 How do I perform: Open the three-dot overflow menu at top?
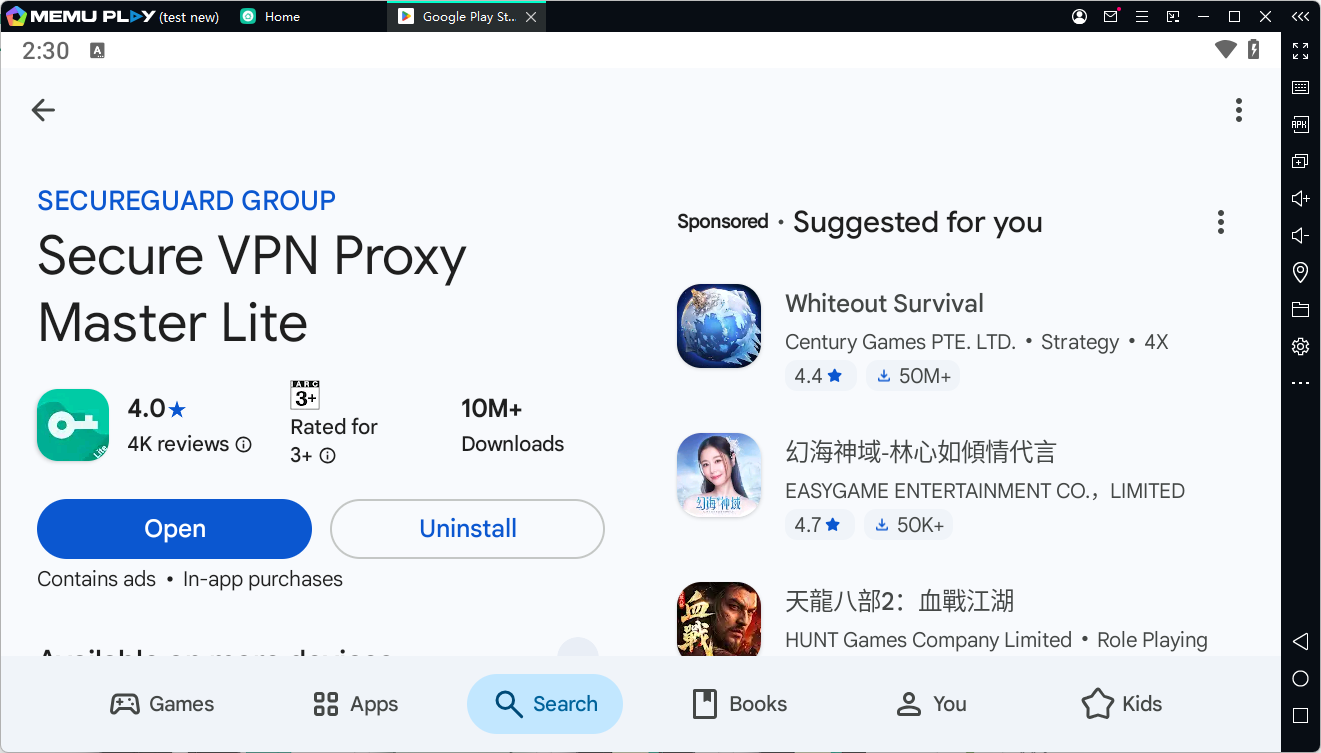[1238, 110]
